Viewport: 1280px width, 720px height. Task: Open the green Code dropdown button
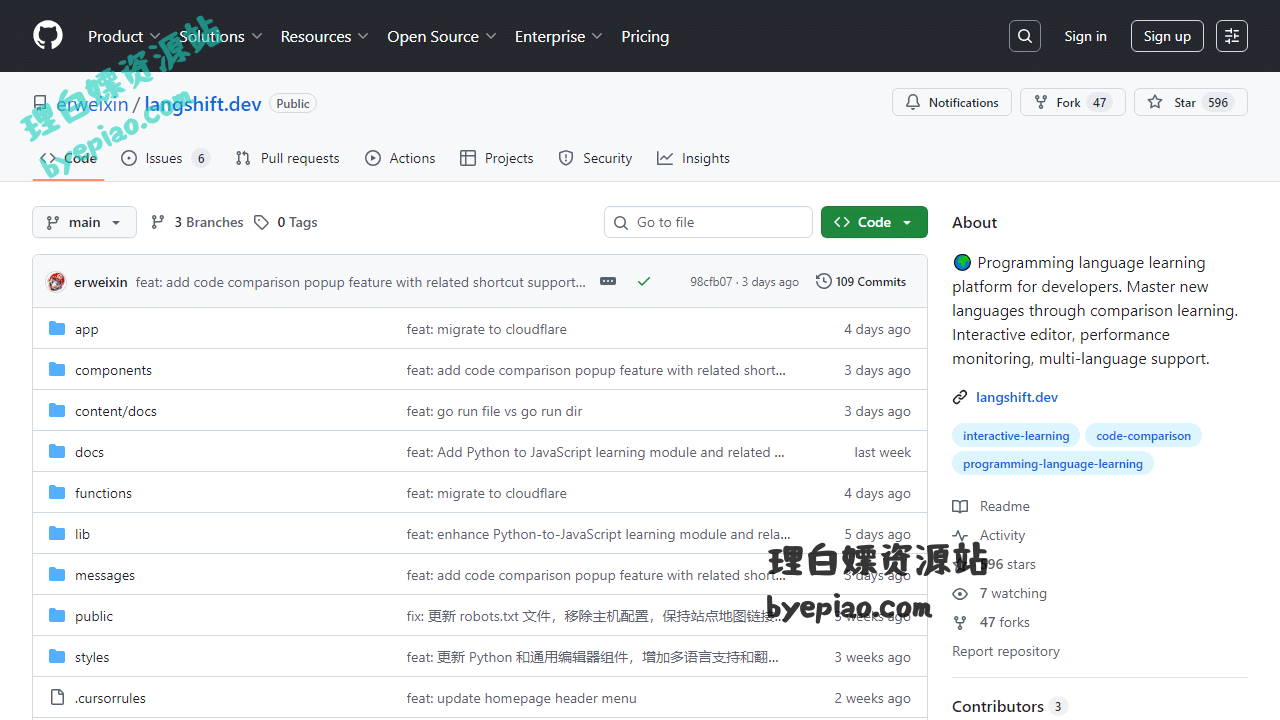874,222
